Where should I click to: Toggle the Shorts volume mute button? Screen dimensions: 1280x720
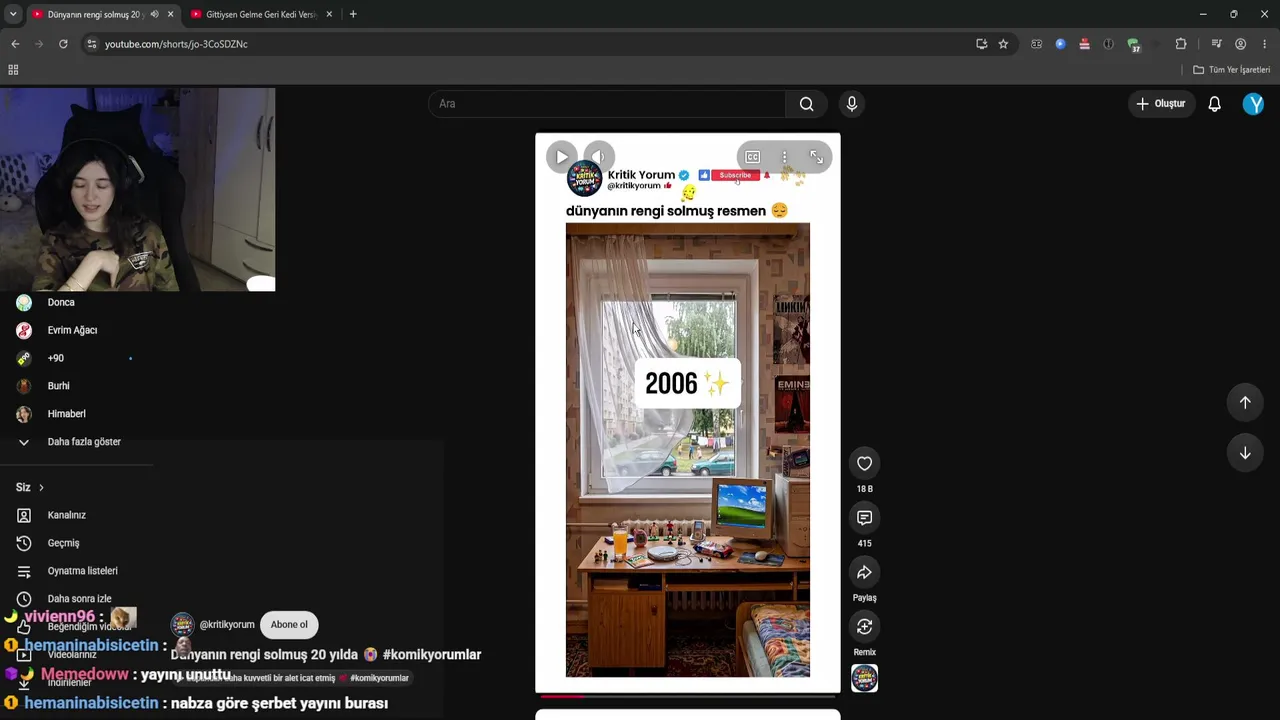[x=599, y=157]
